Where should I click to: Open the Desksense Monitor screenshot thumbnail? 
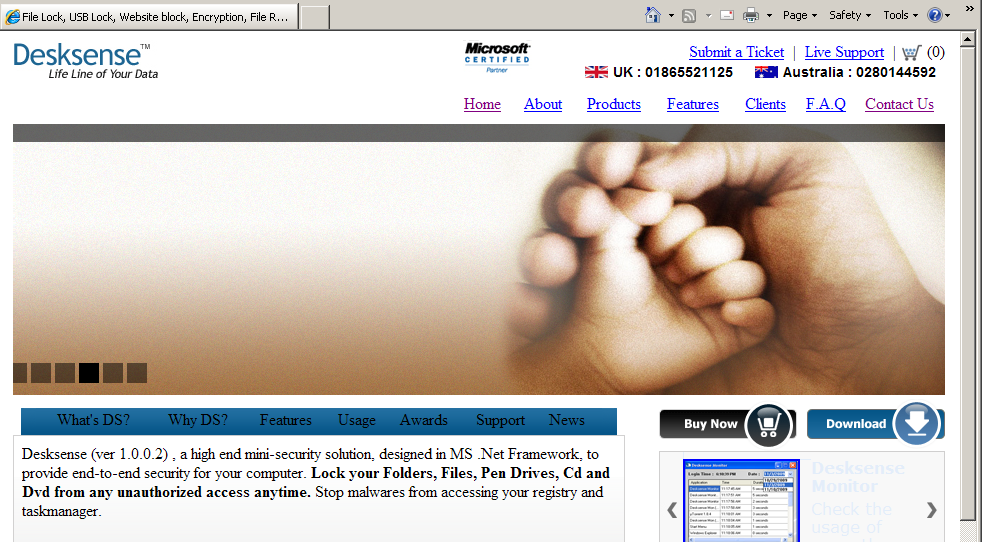pos(741,500)
